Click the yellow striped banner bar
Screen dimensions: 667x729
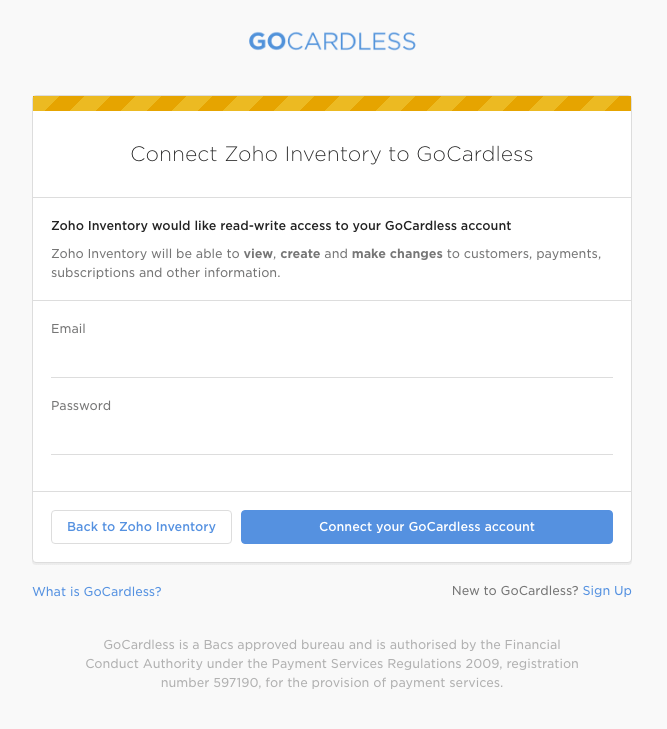click(332, 103)
